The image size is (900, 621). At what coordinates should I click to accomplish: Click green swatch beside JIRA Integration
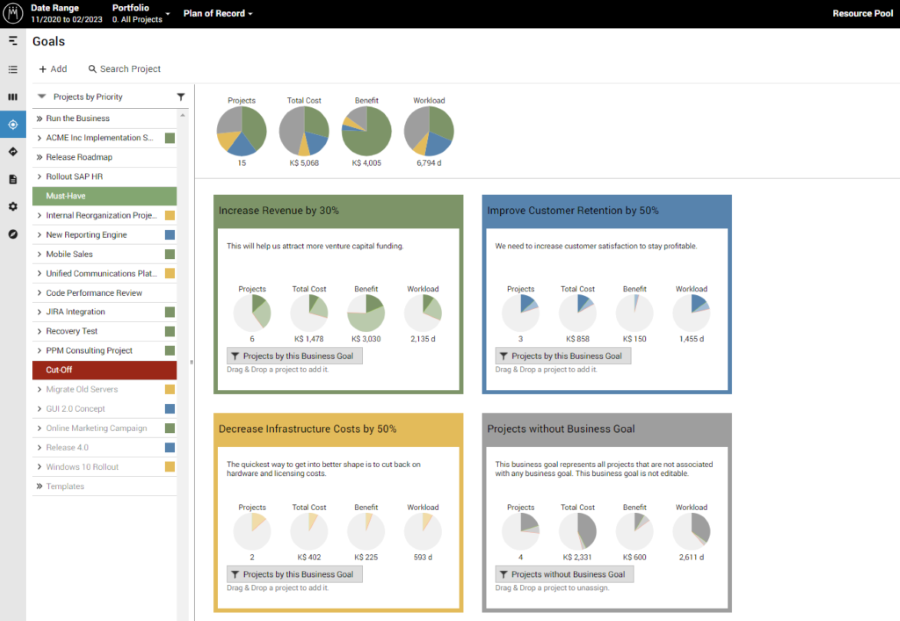170,312
